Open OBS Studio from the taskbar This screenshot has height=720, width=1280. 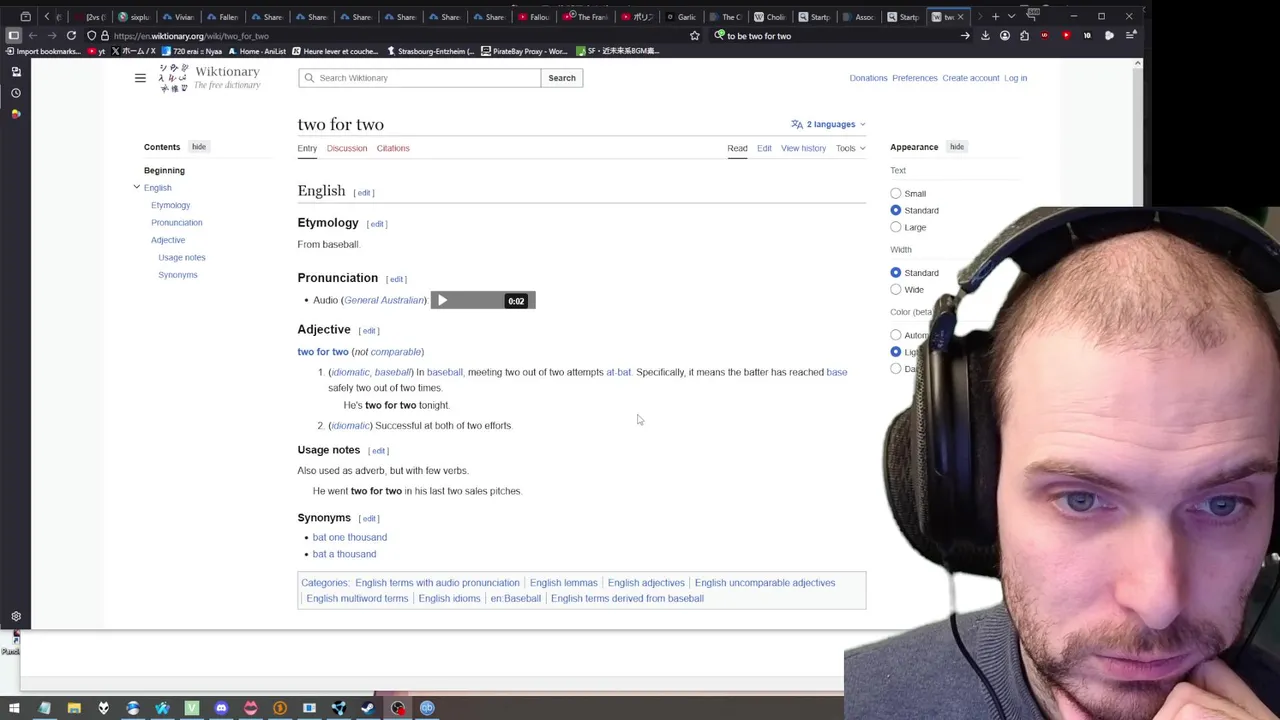coord(398,708)
